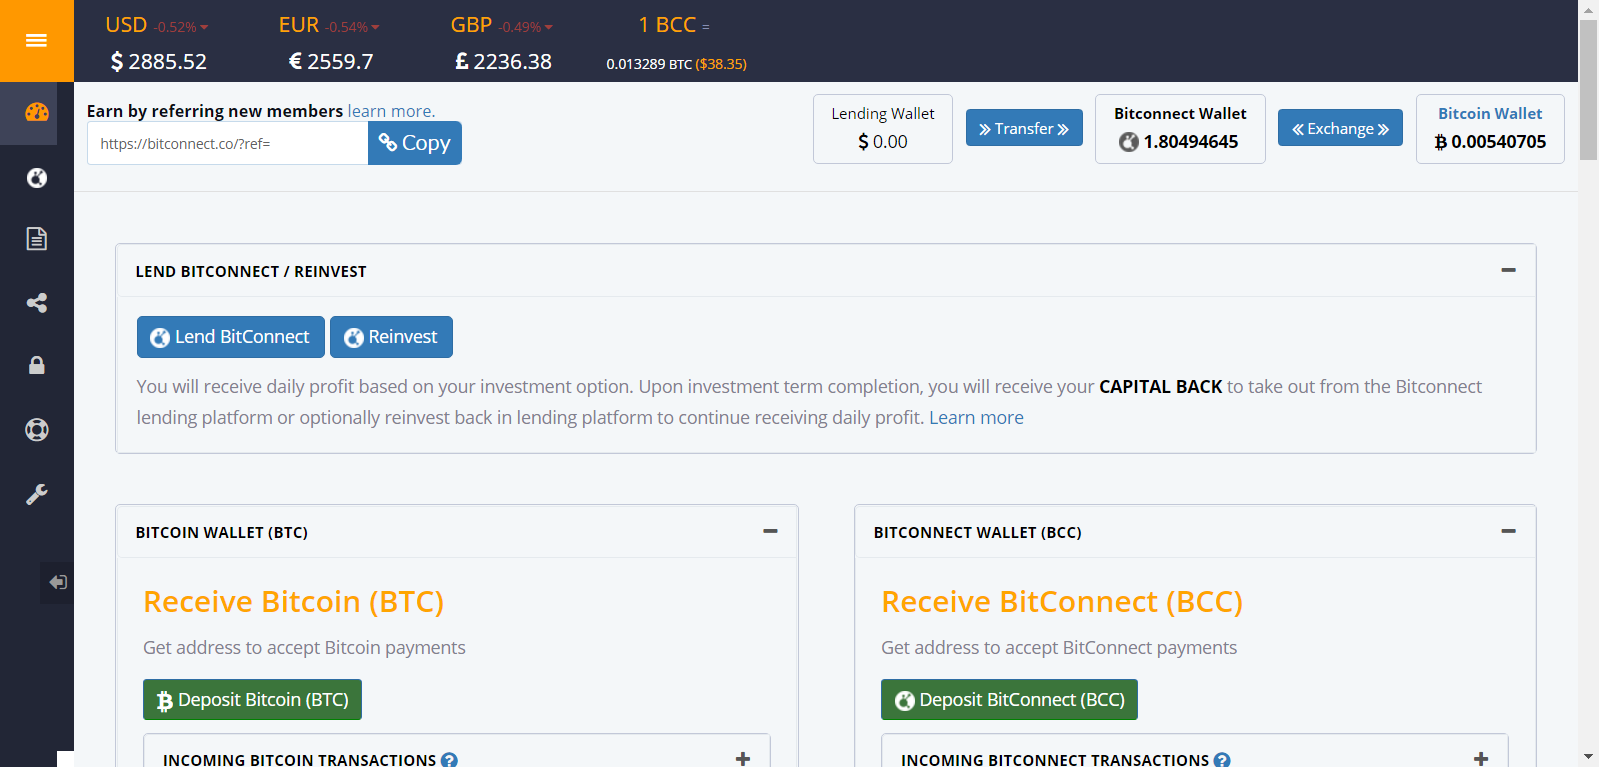This screenshot has width=1599, height=767.
Task: Click the Lend BitConnect button
Action: pyautogui.click(x=231, y=337)
